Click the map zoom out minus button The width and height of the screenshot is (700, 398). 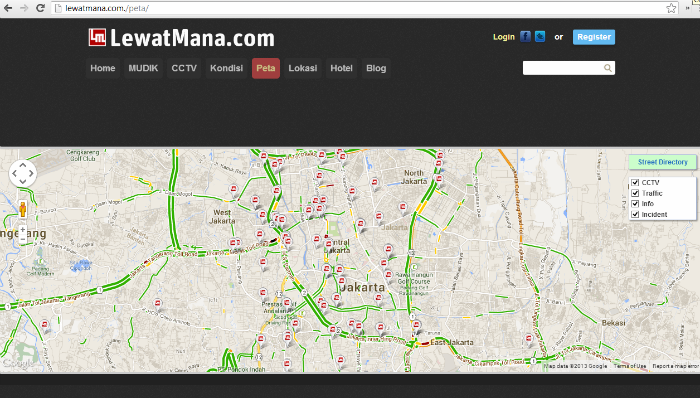point(23,239)
